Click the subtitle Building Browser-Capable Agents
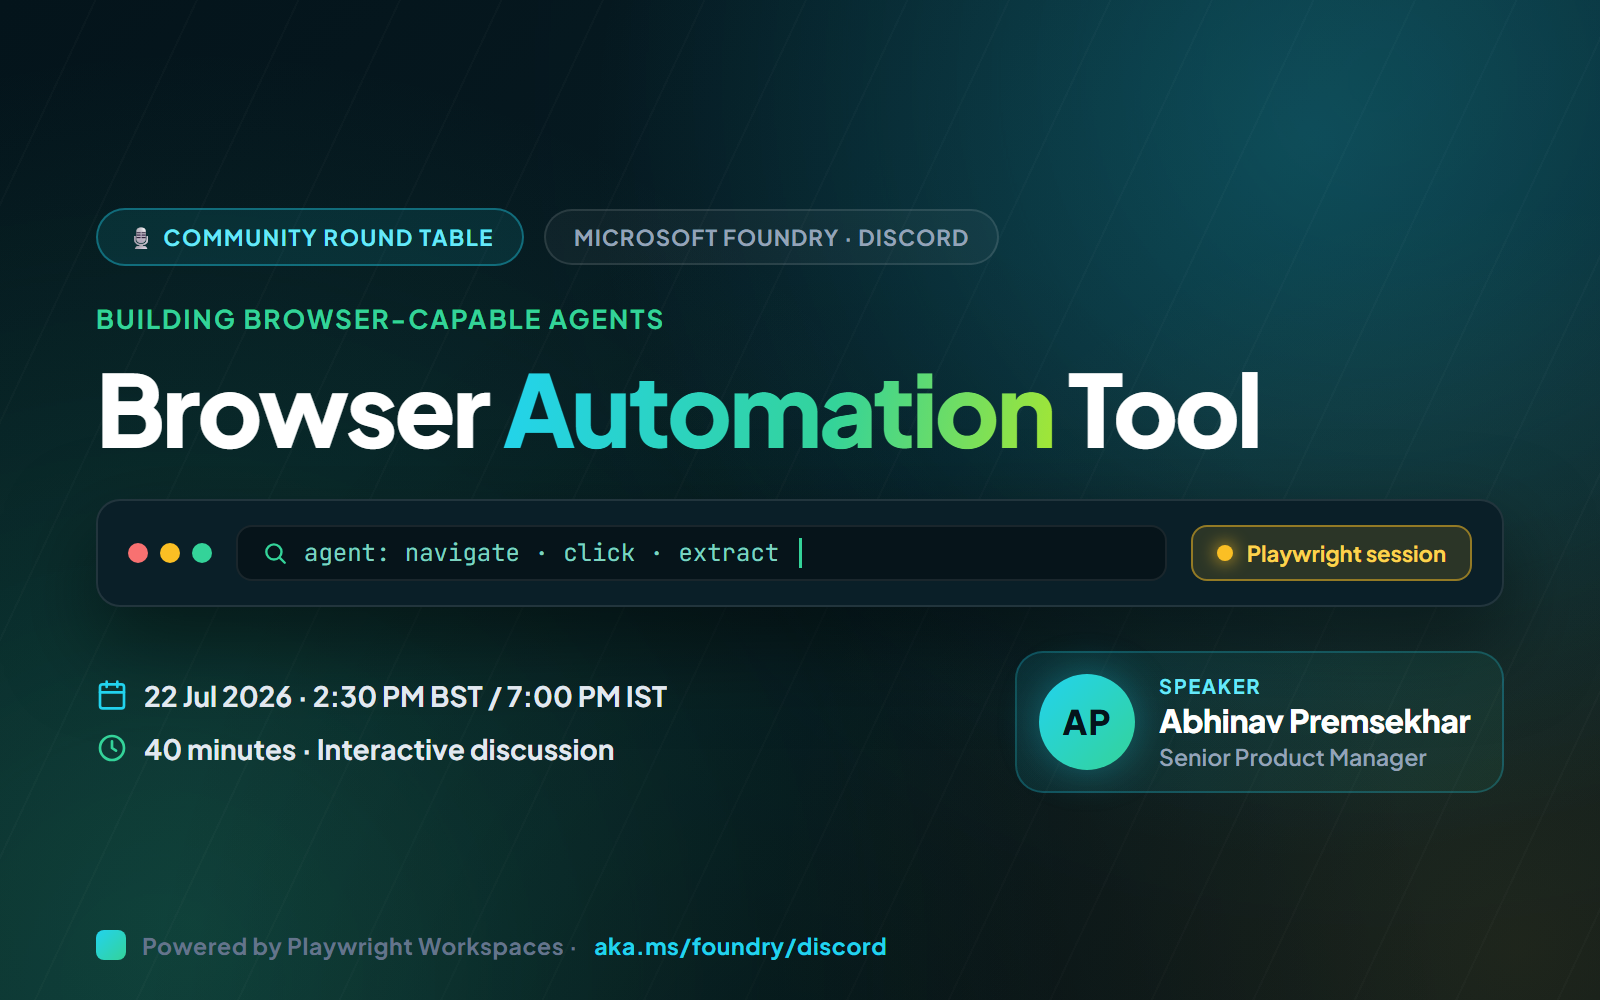The width and height of the screenshot is (1600, 1000). point(380,320)
